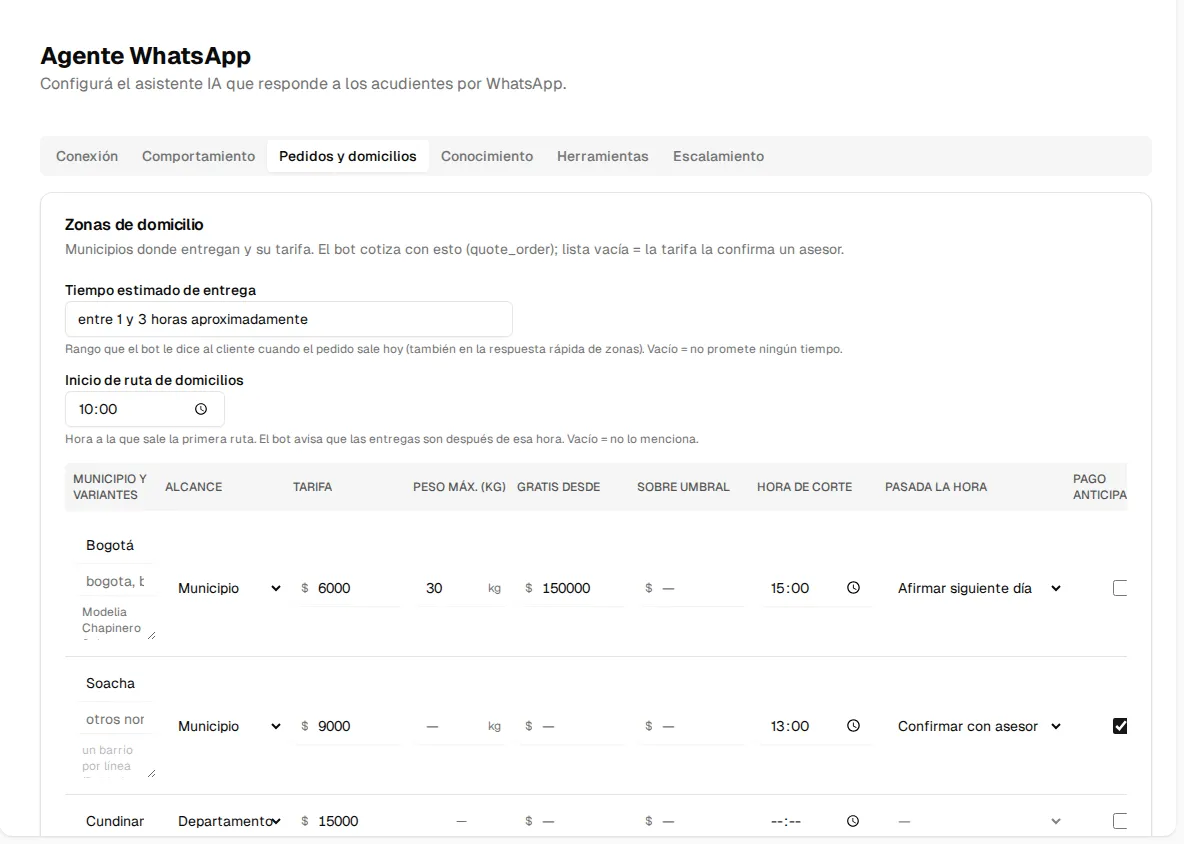Grab the Soacha neighborhoods textarea resize handle
Viewport: 1184px width, 844px height.
coord(151,774)
